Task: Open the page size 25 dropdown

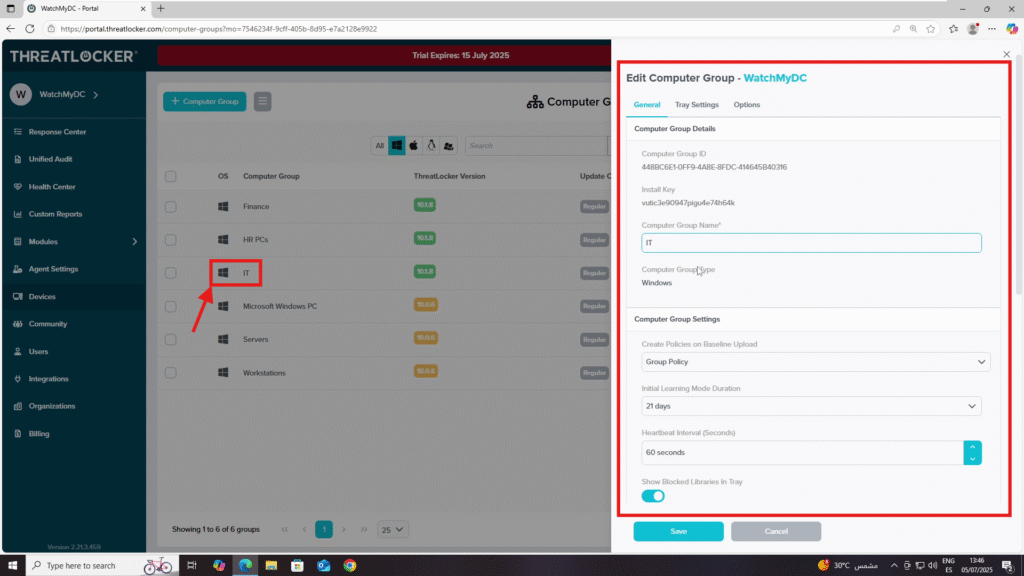Action: pos(392,530)
